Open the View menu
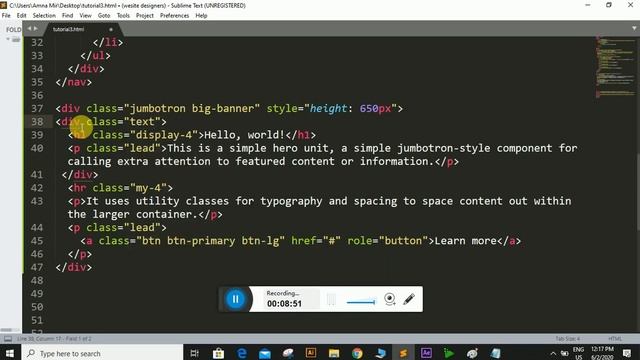This screenshot has height=360, width=640. click(x=85, y=16)
